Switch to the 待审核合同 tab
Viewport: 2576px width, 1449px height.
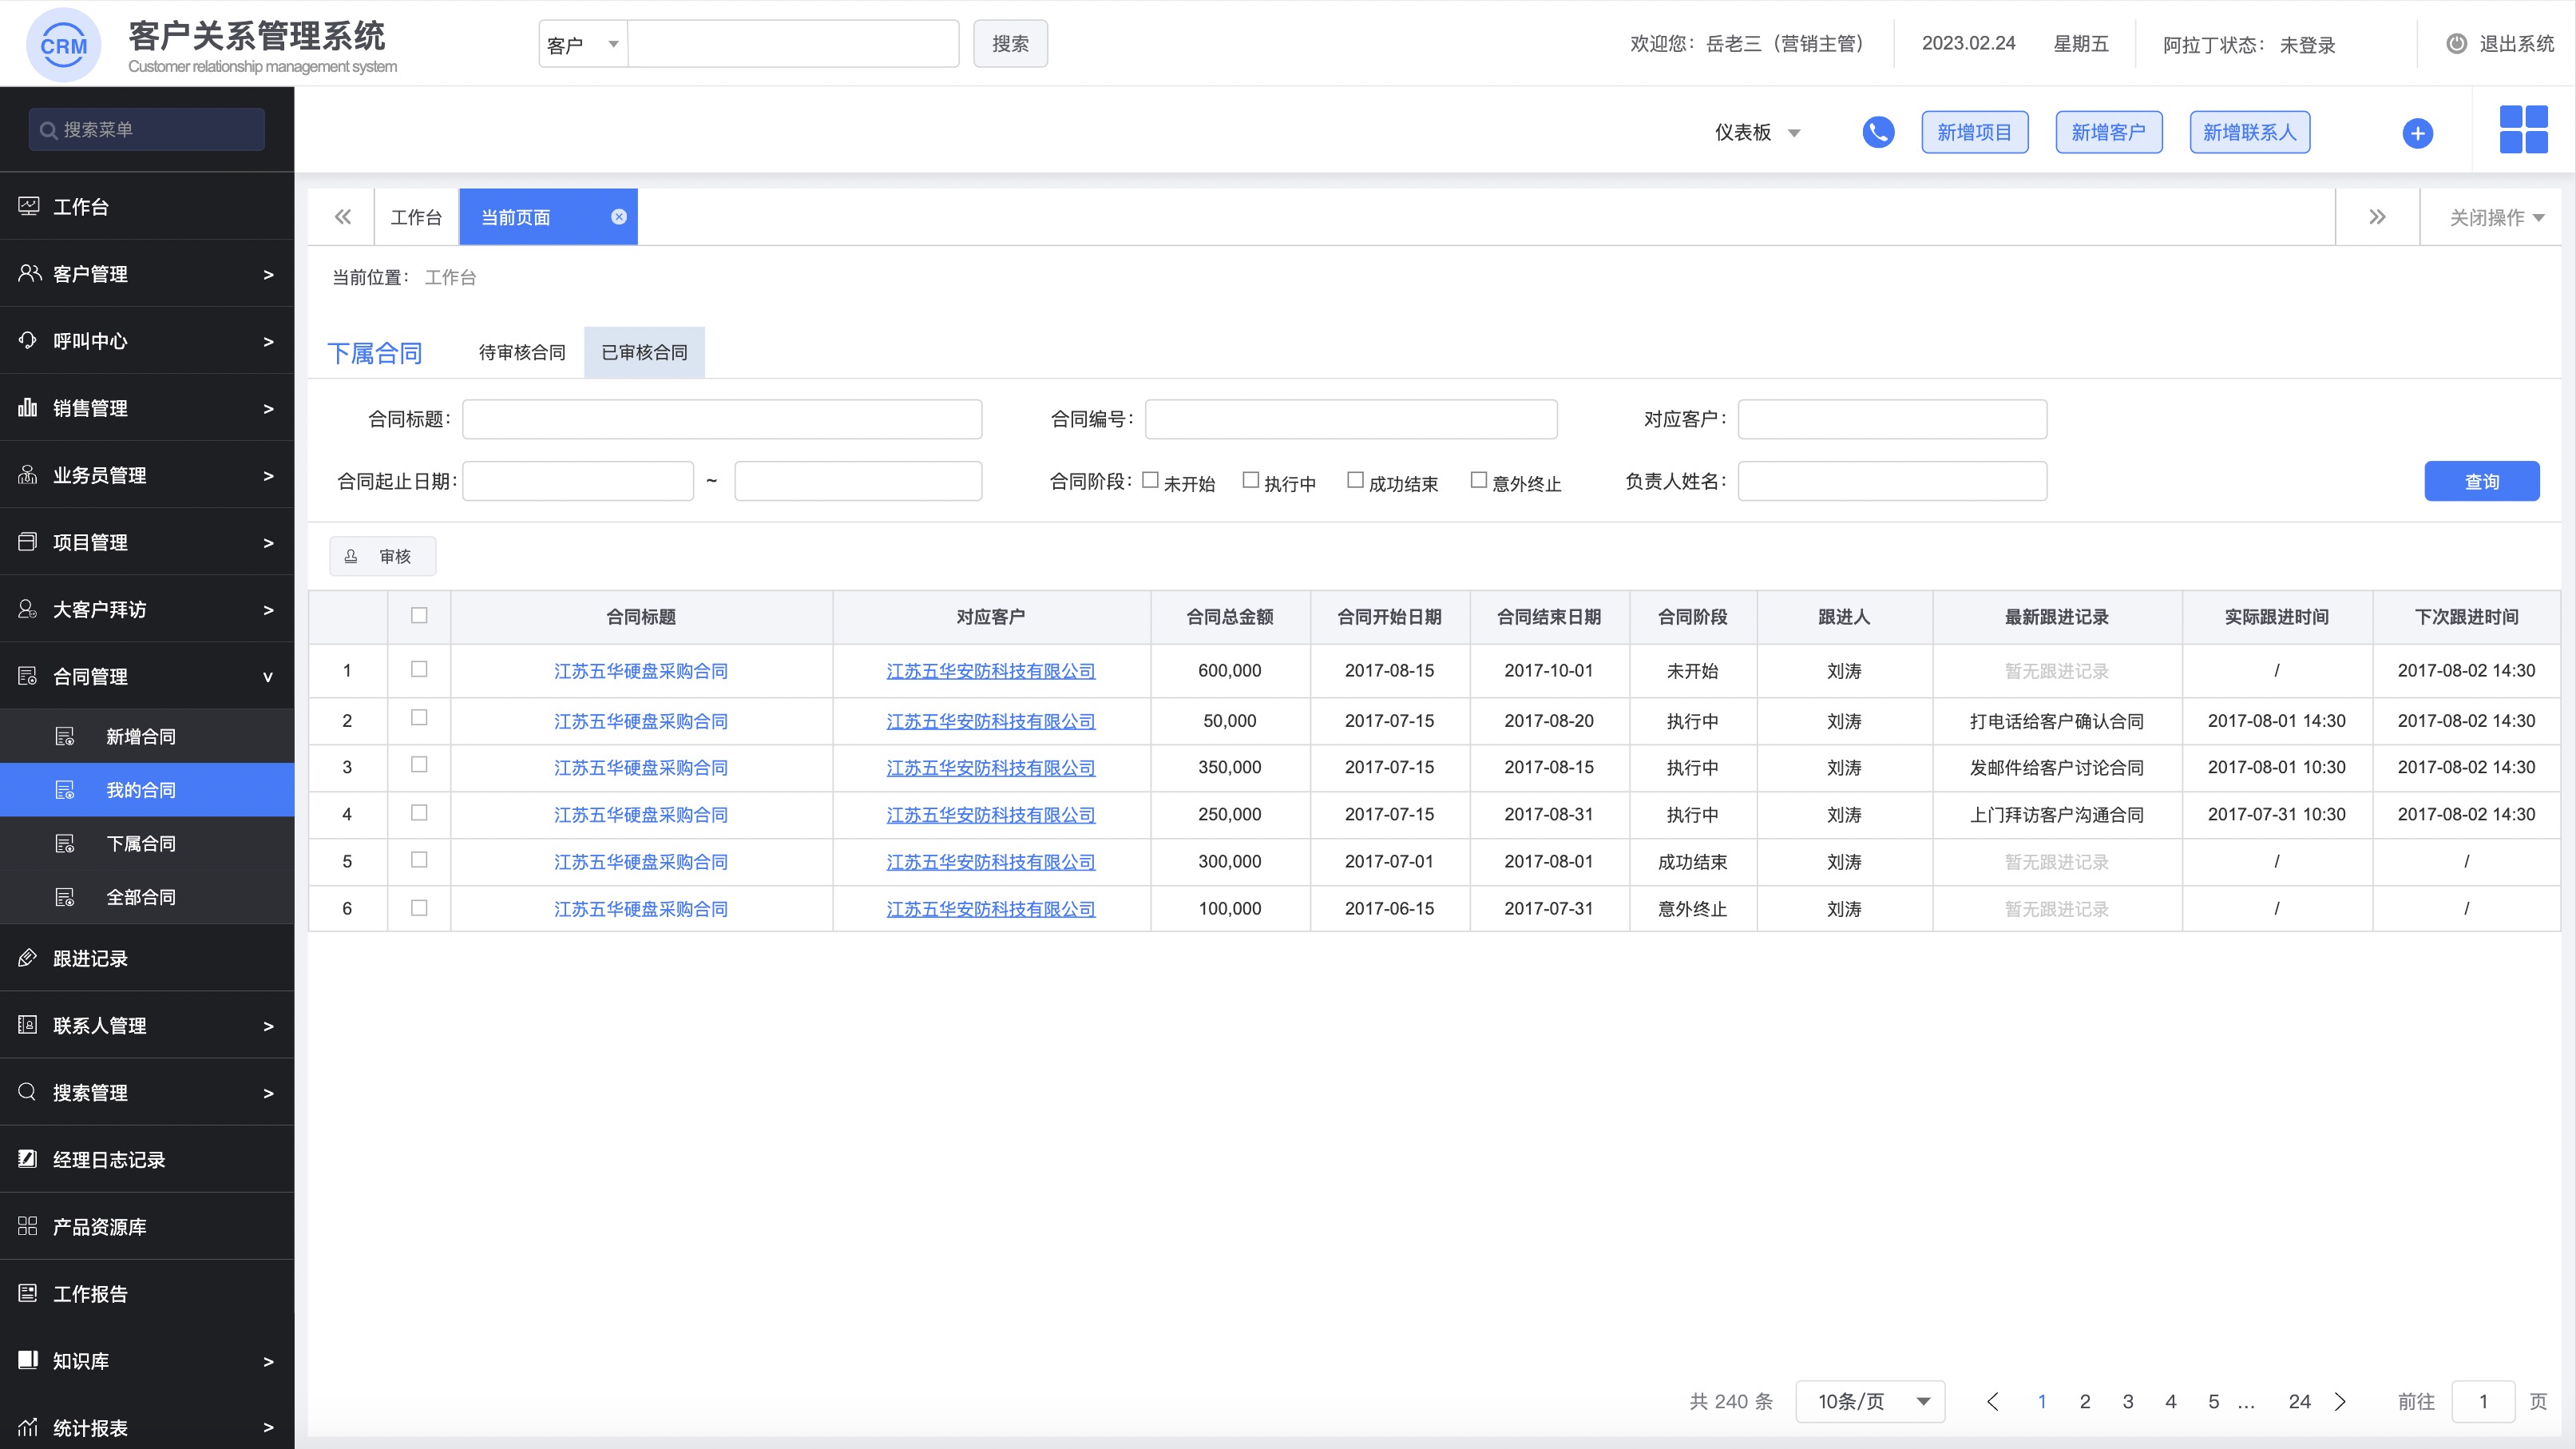click(x=522, y=352)
